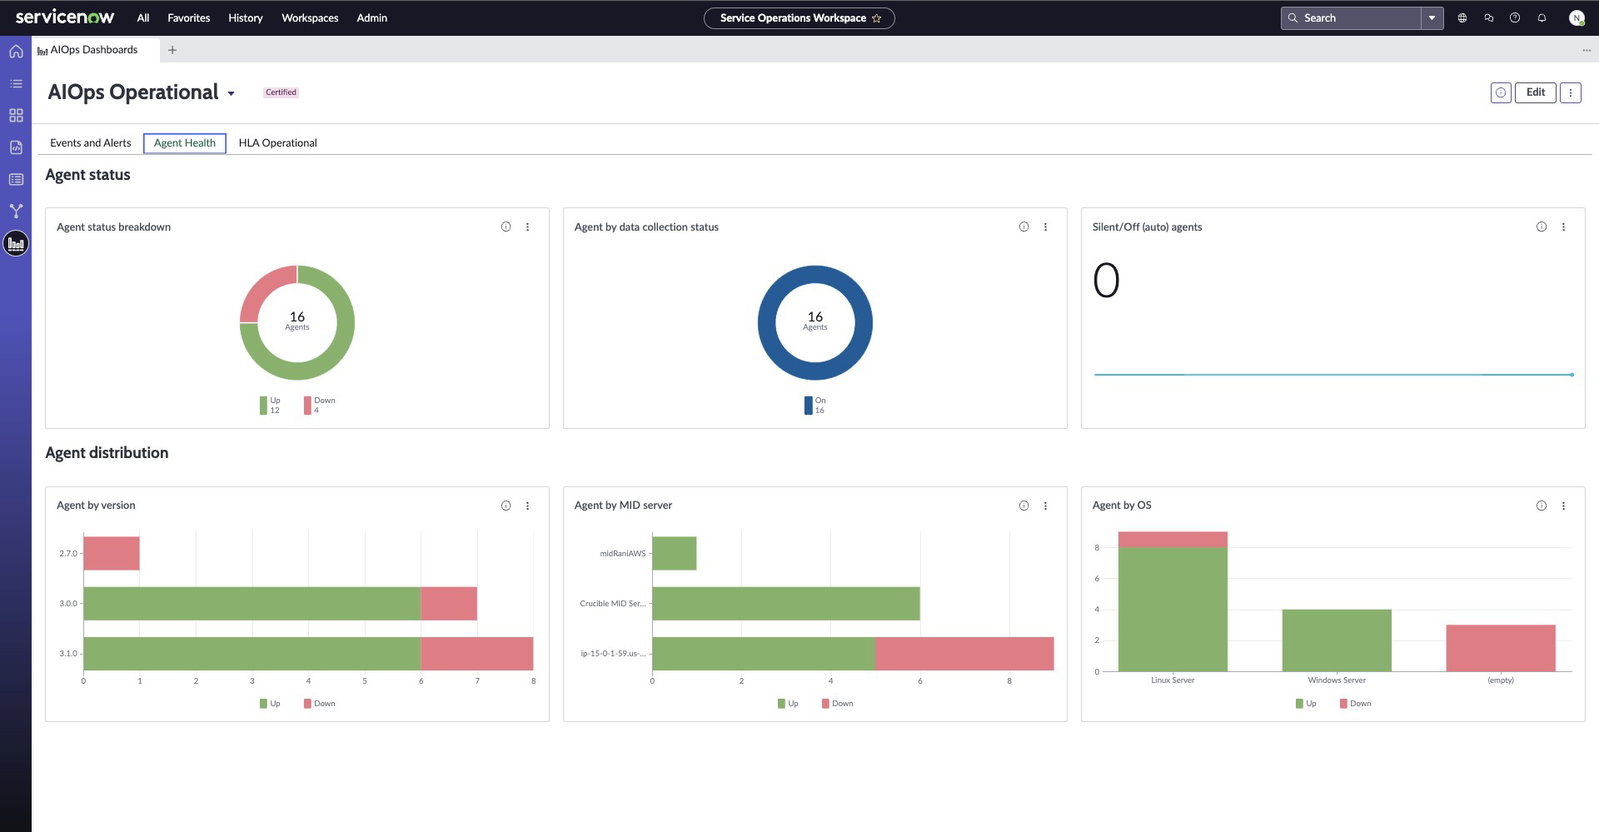Expand the AIOps Operational dashboard dropdown
The width and height of the screenshot is (1599, 832).
click(x=231, y=94)
